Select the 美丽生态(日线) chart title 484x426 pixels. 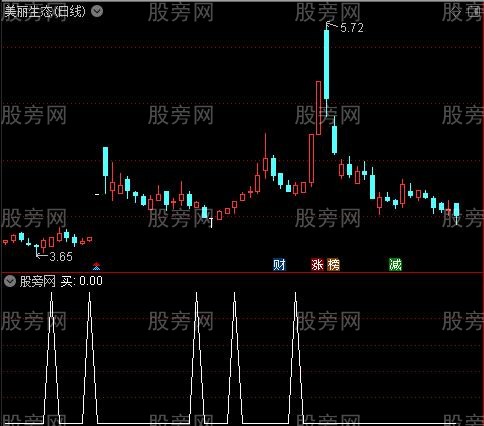pyautogui.click(x=45, y=12)
